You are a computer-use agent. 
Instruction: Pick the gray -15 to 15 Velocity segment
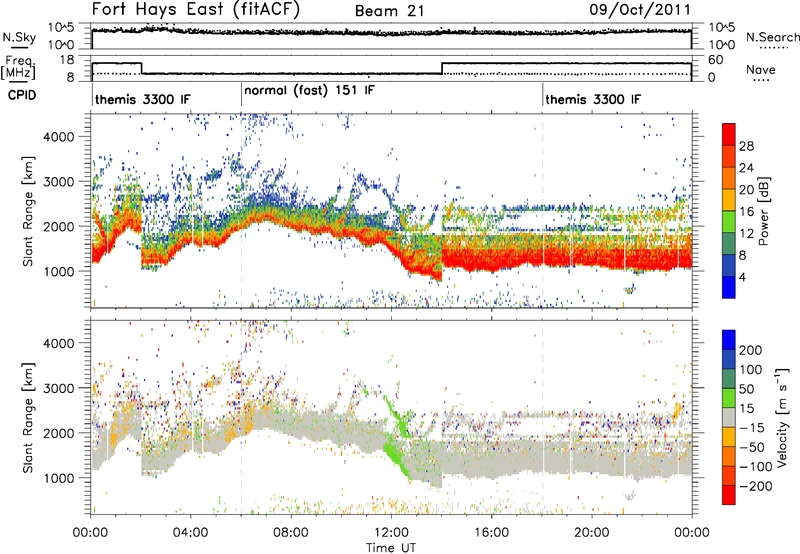(x=729, y=418)
